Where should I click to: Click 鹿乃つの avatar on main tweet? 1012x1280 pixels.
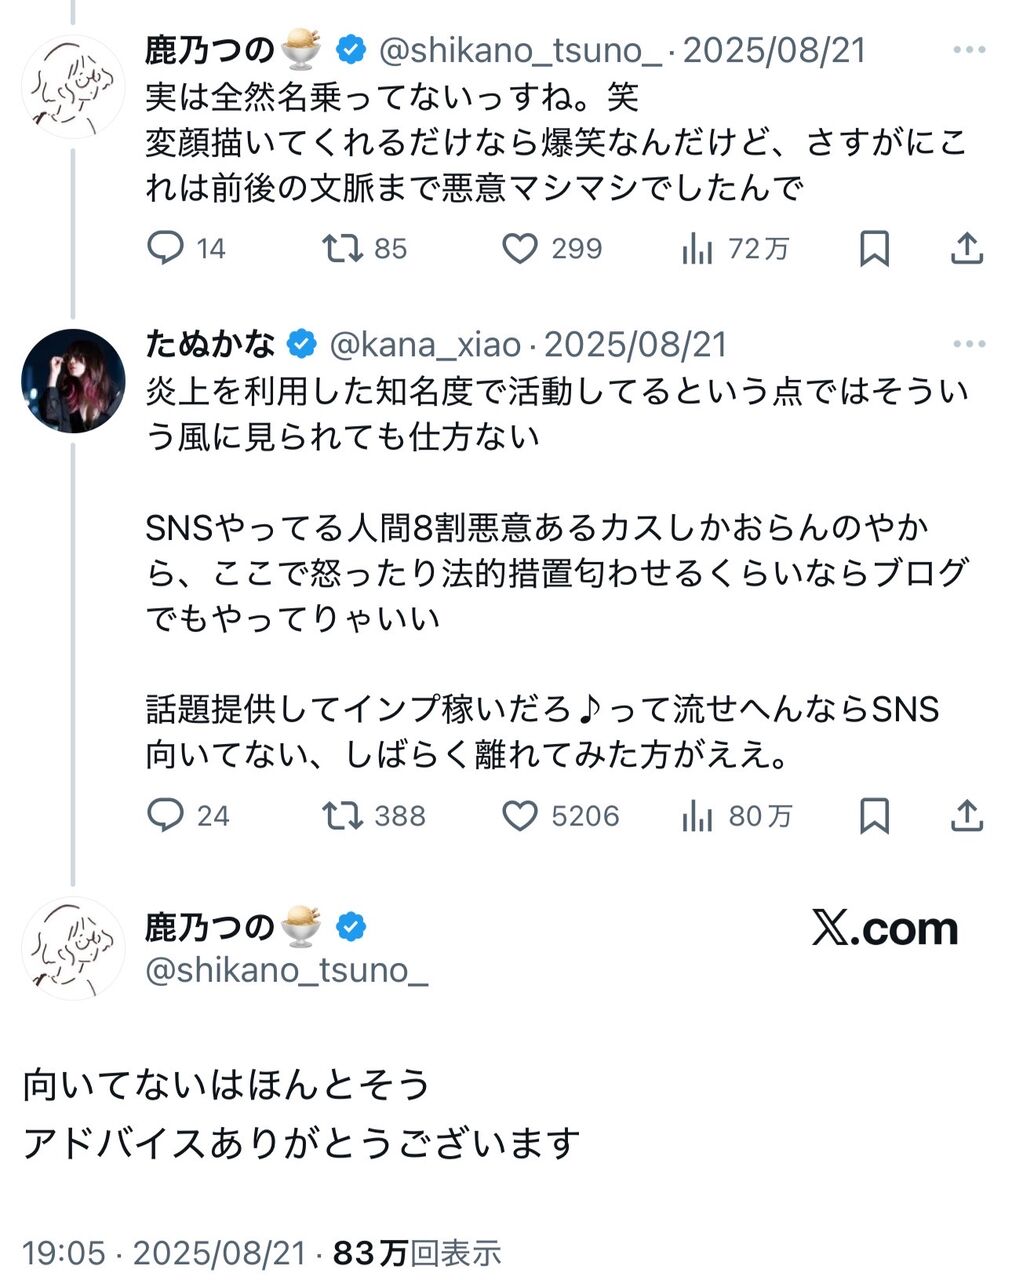pos(73,948)
